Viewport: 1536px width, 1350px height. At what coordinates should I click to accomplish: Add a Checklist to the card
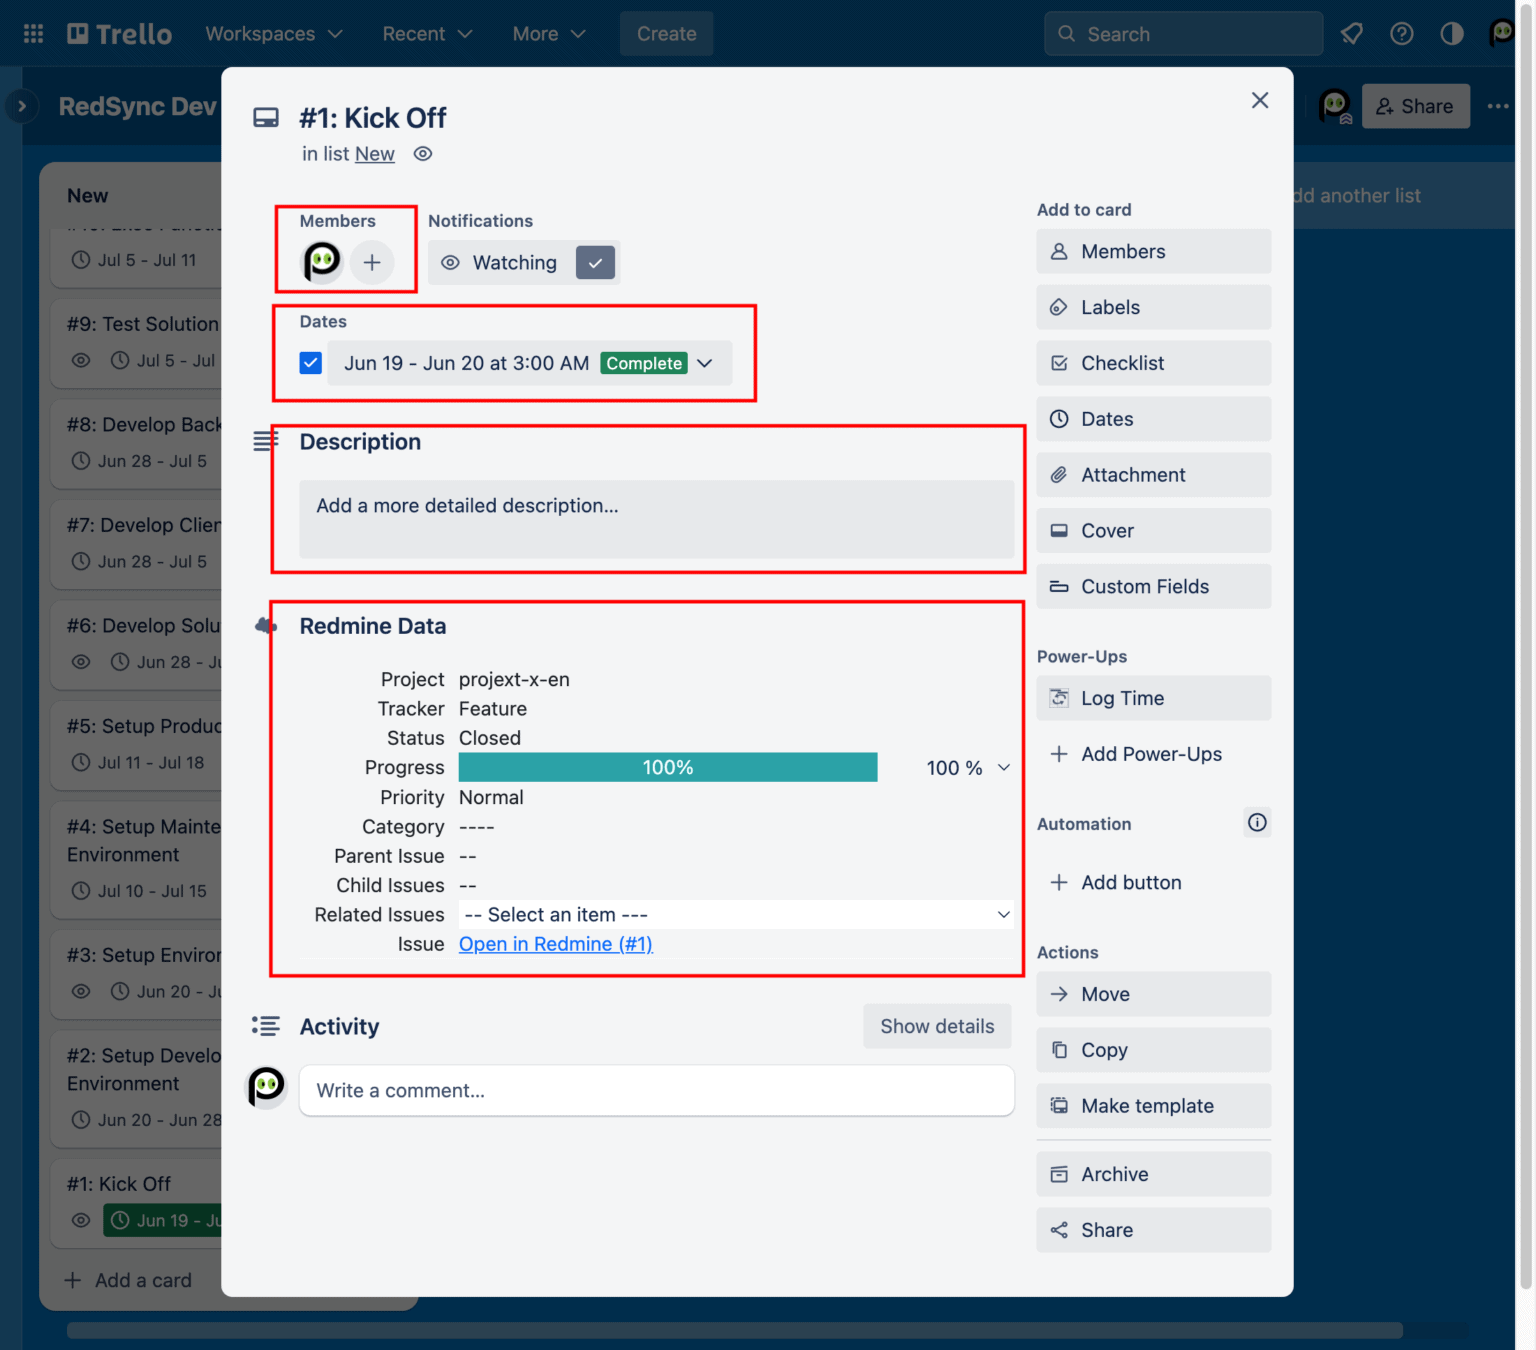pos(1152,363)
